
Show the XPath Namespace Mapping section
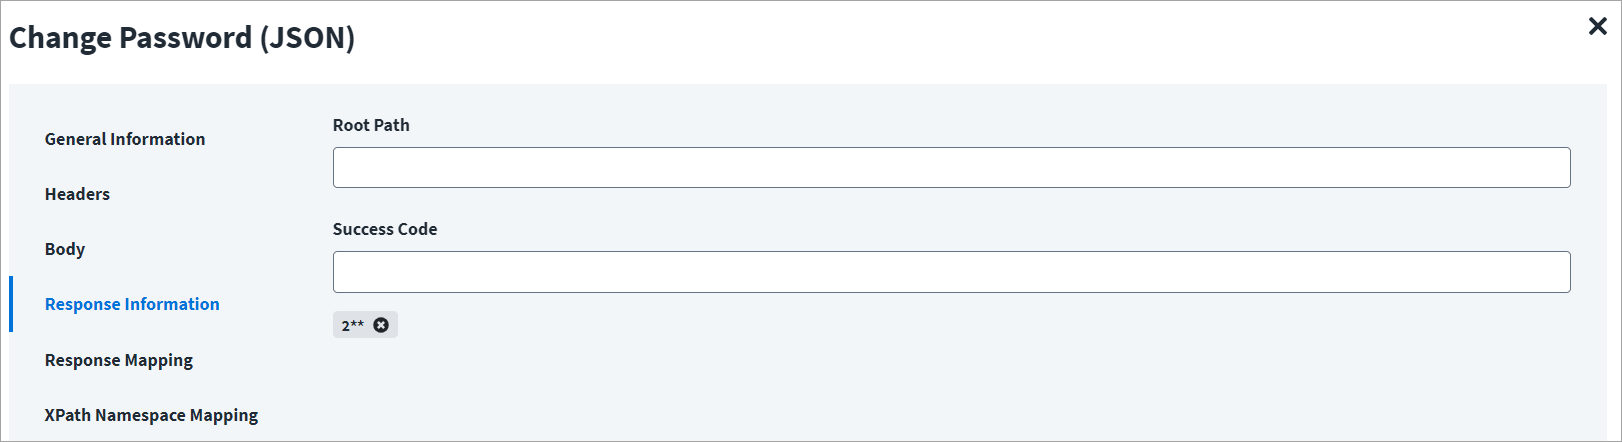151,415
